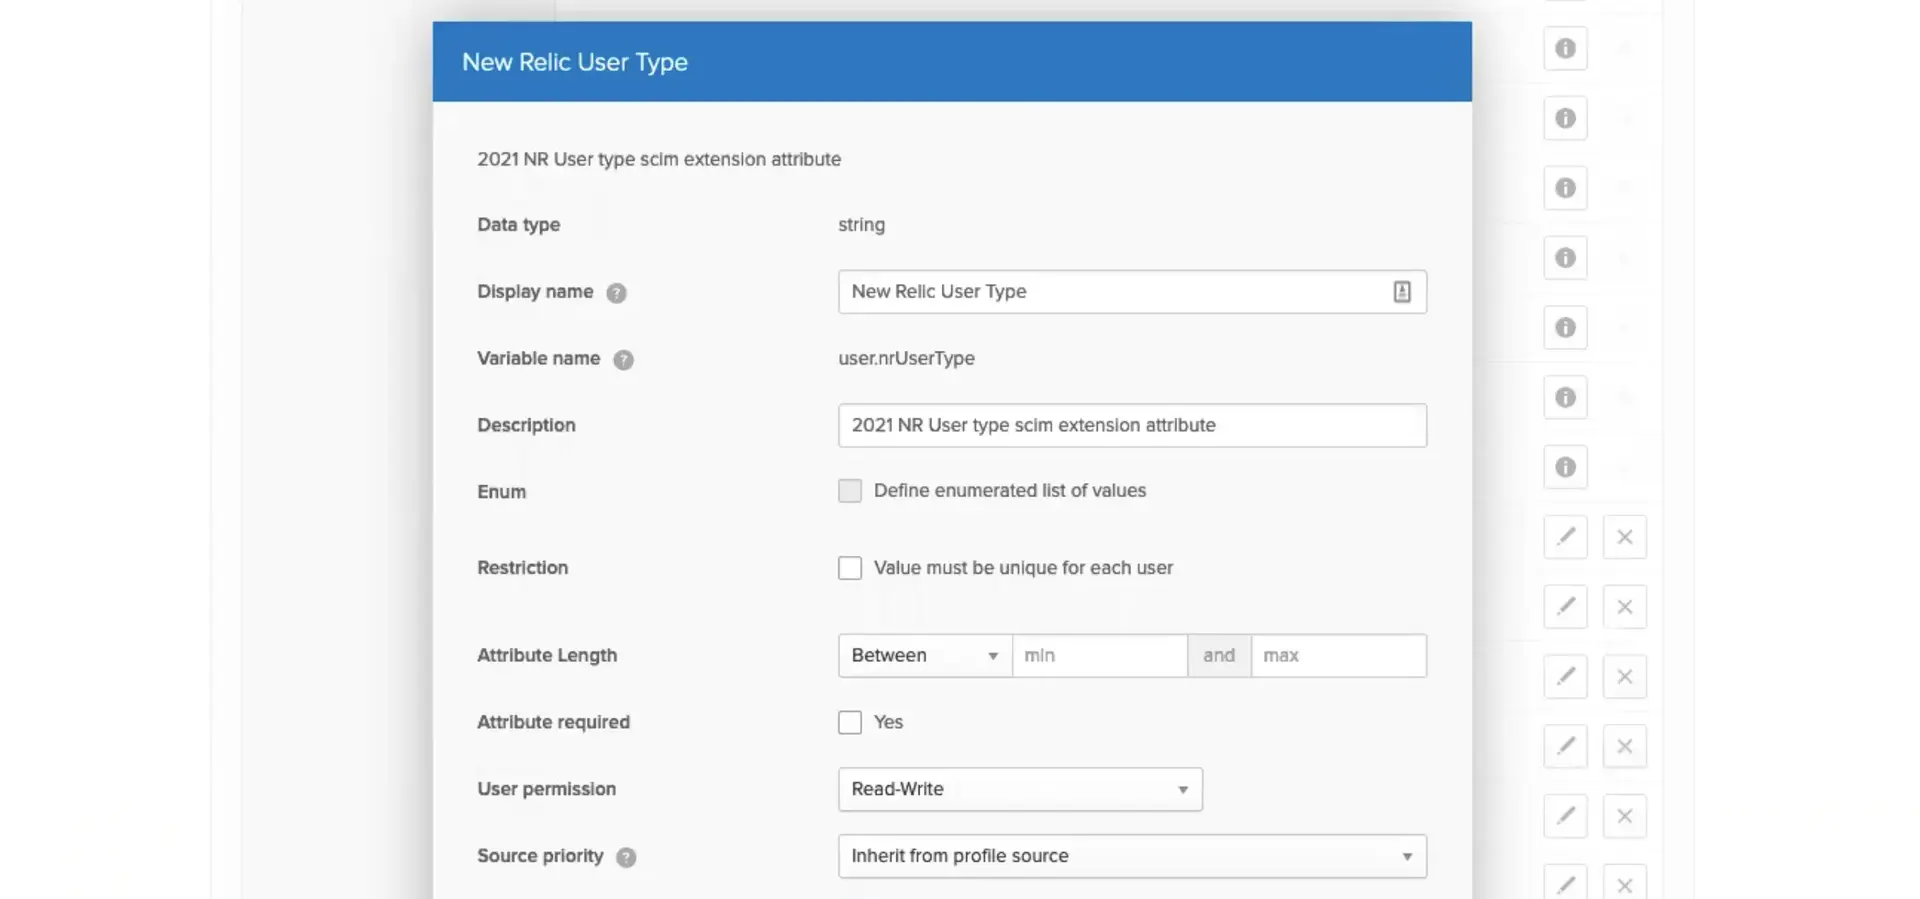Click the New Relic User Type dialog title
Image resolution: width=1920 pixels, height=899 pixels.
(x=575, y=62)
